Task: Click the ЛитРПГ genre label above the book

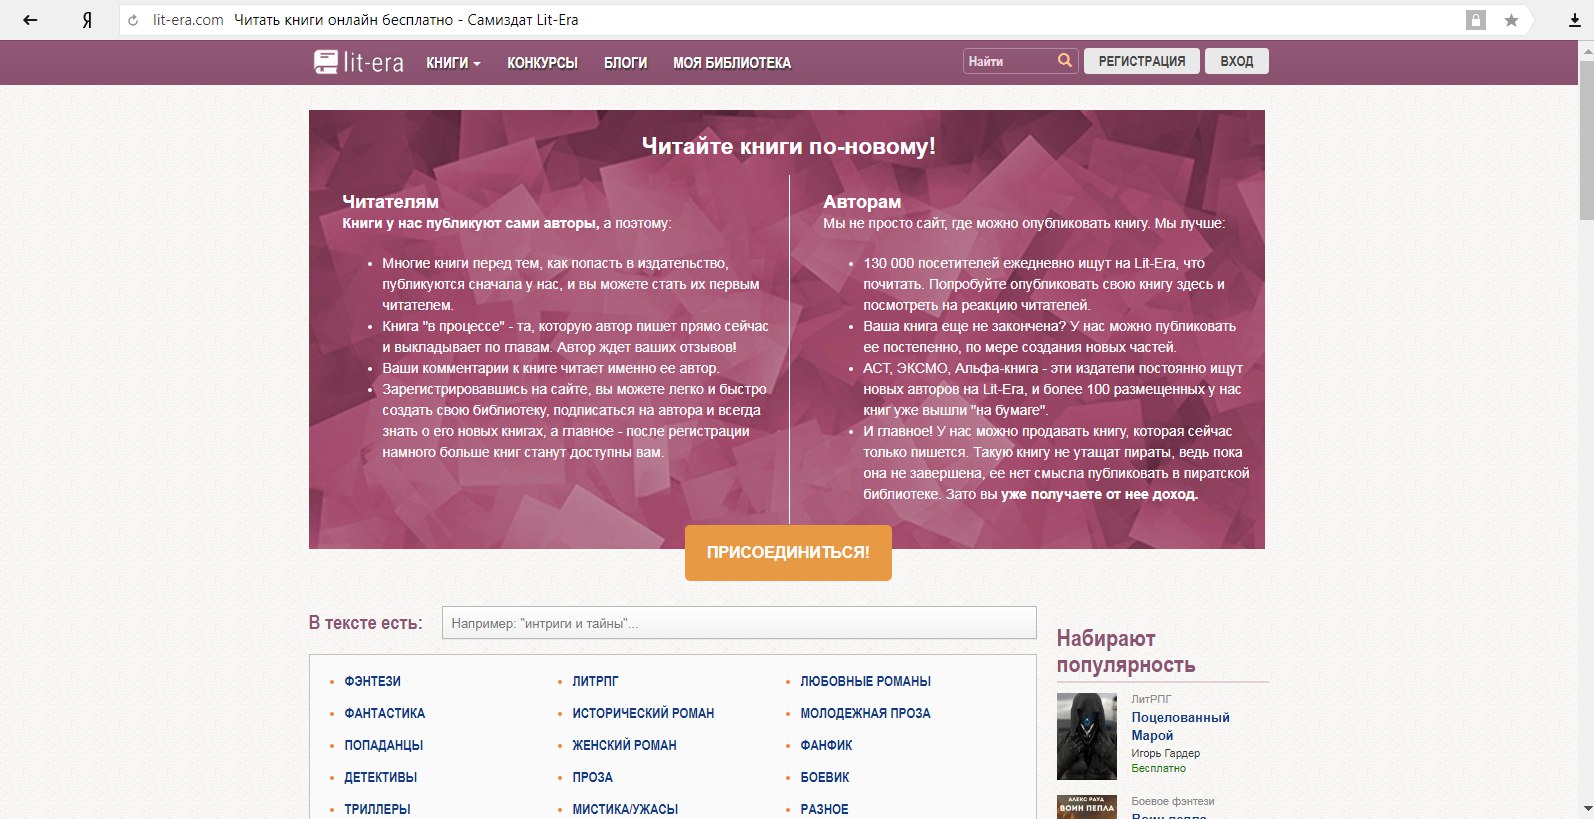Action: (x=1151, y=699)
